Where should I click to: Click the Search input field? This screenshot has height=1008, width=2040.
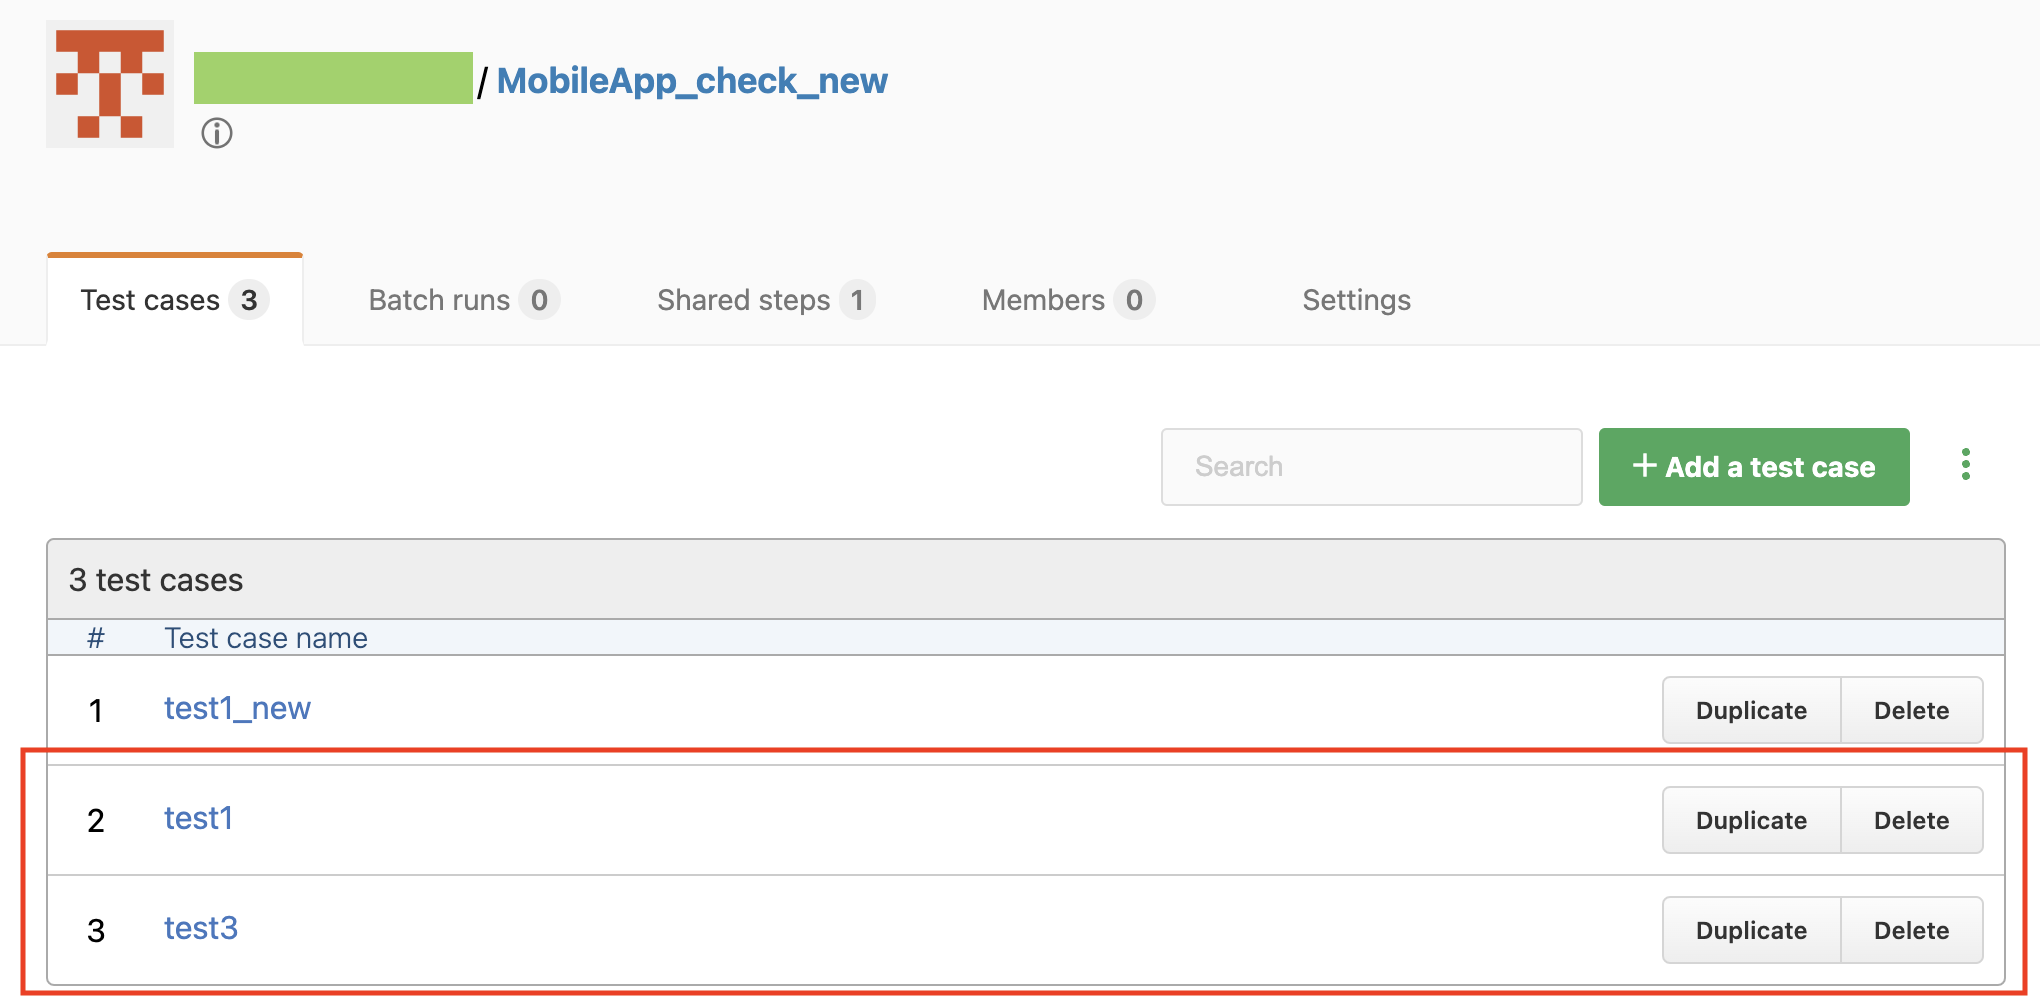coord(1371,467)
